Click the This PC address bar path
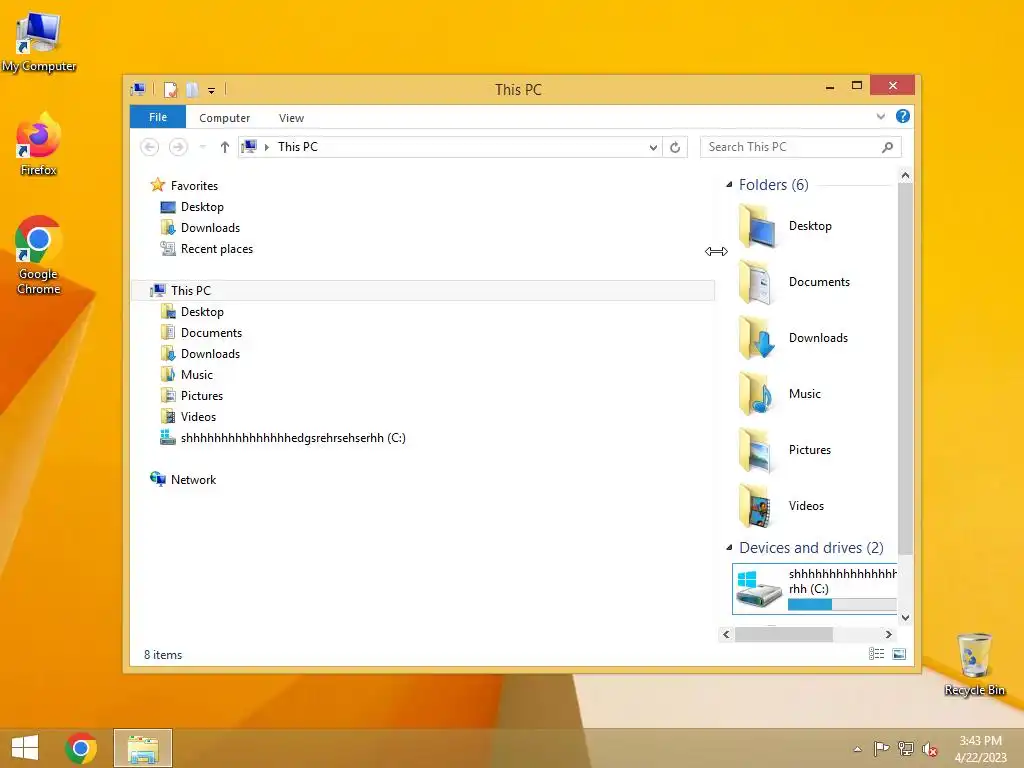Screen dimensions: 1024x768 [298, 147]
